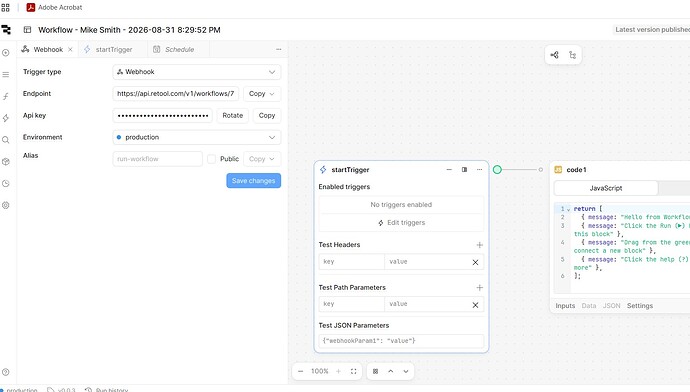
Task: Close the Webhook tab
Action: [70, 49]
